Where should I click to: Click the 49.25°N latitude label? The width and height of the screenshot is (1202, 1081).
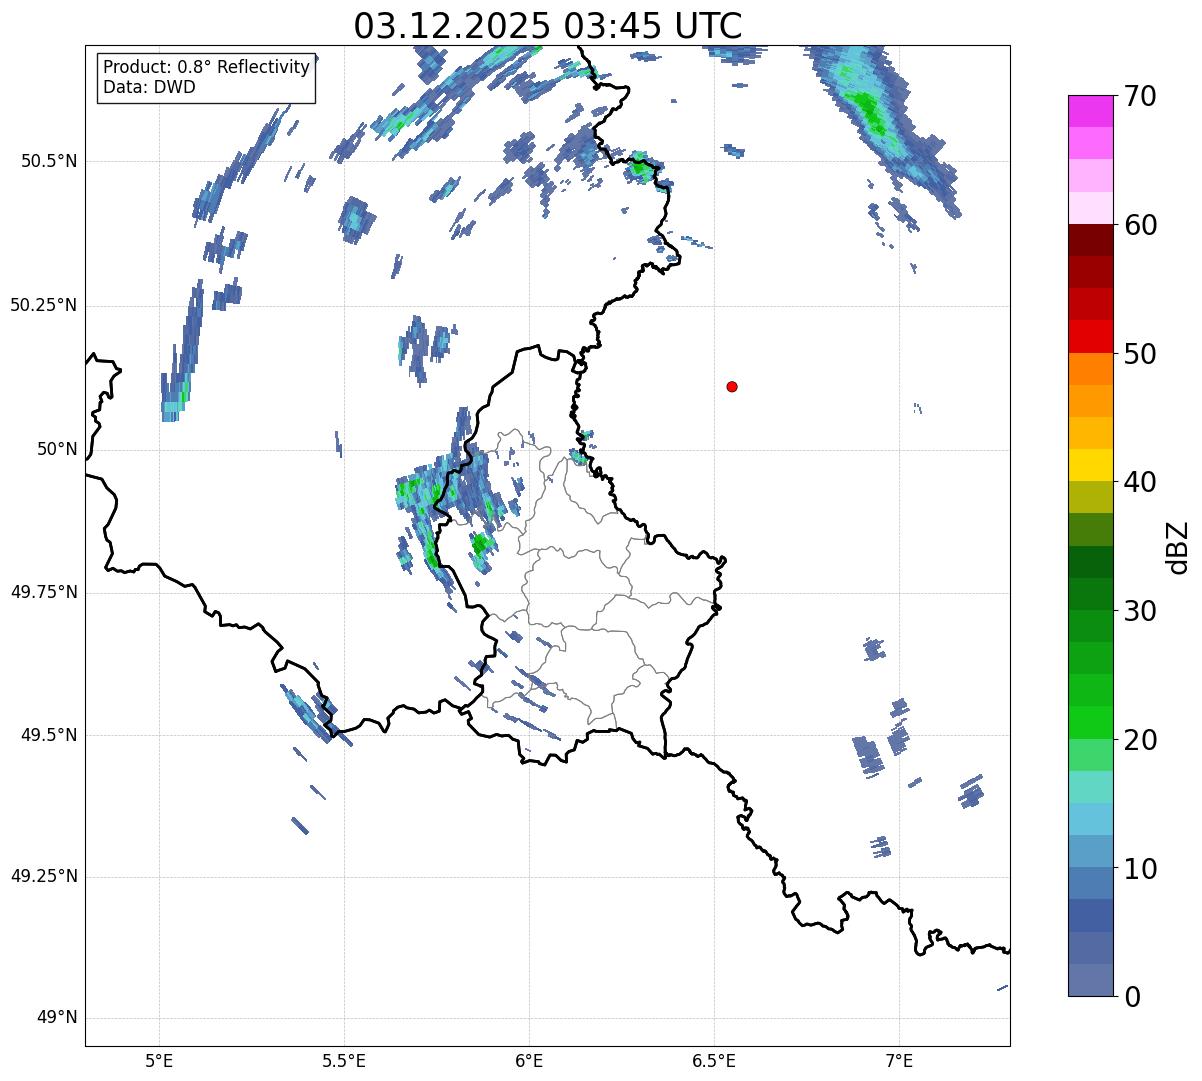point(43,877)
